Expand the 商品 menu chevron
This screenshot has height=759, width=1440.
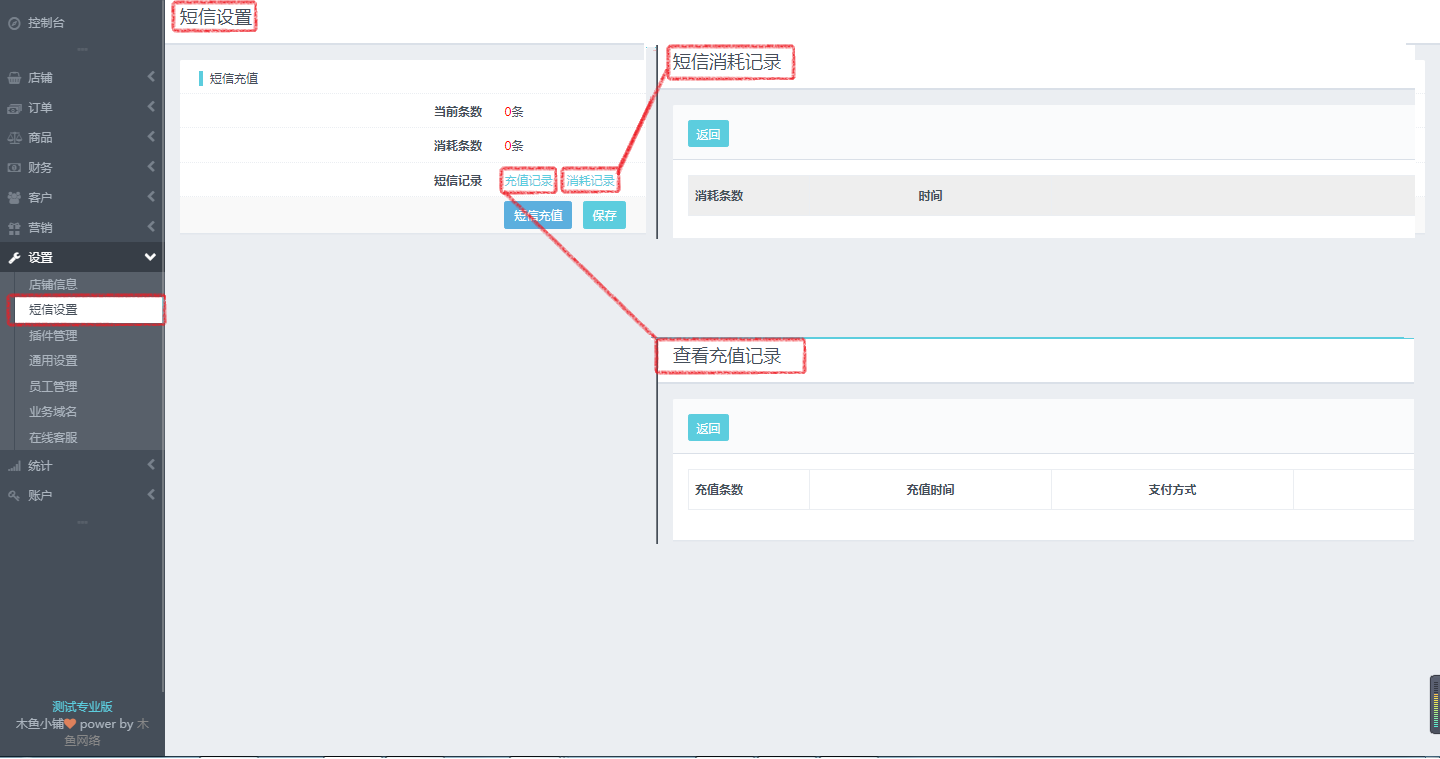[x=151, y=137]
